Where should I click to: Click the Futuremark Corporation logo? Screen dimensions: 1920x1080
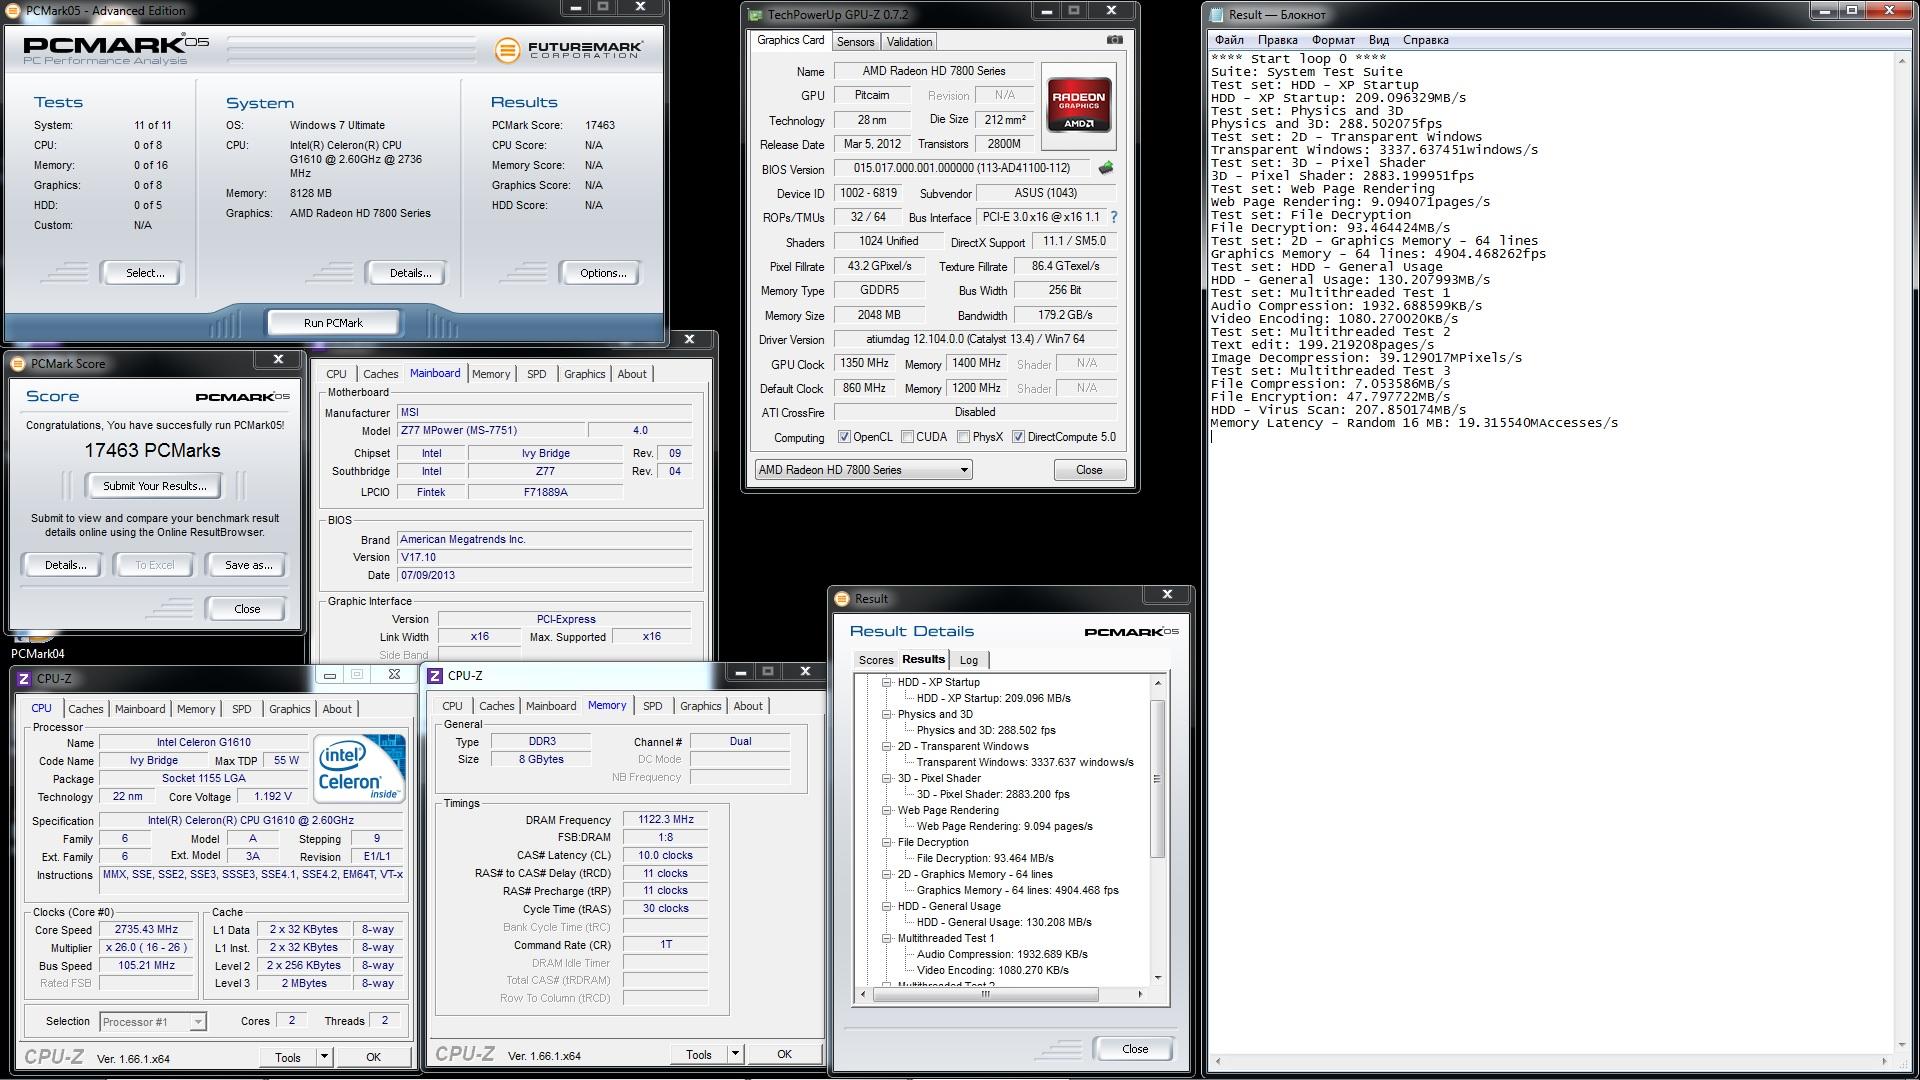point(569,49)
